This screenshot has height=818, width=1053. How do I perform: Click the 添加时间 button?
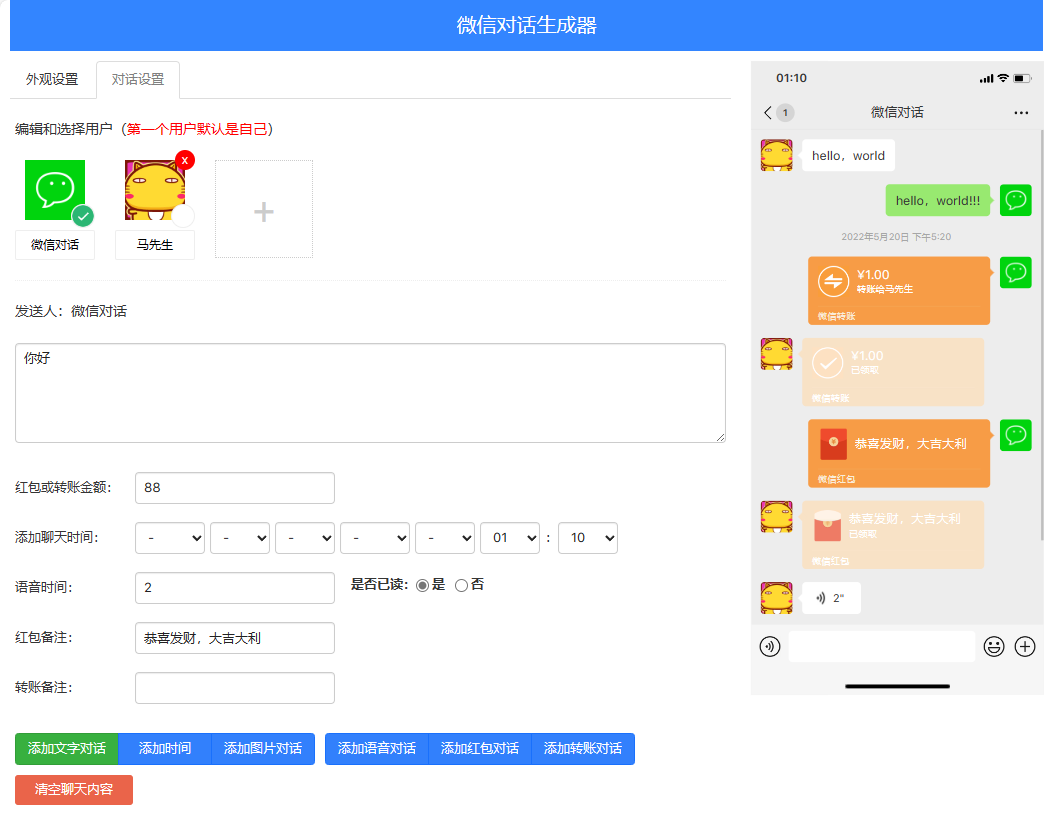pyautogui.click(x=165, y=749)
